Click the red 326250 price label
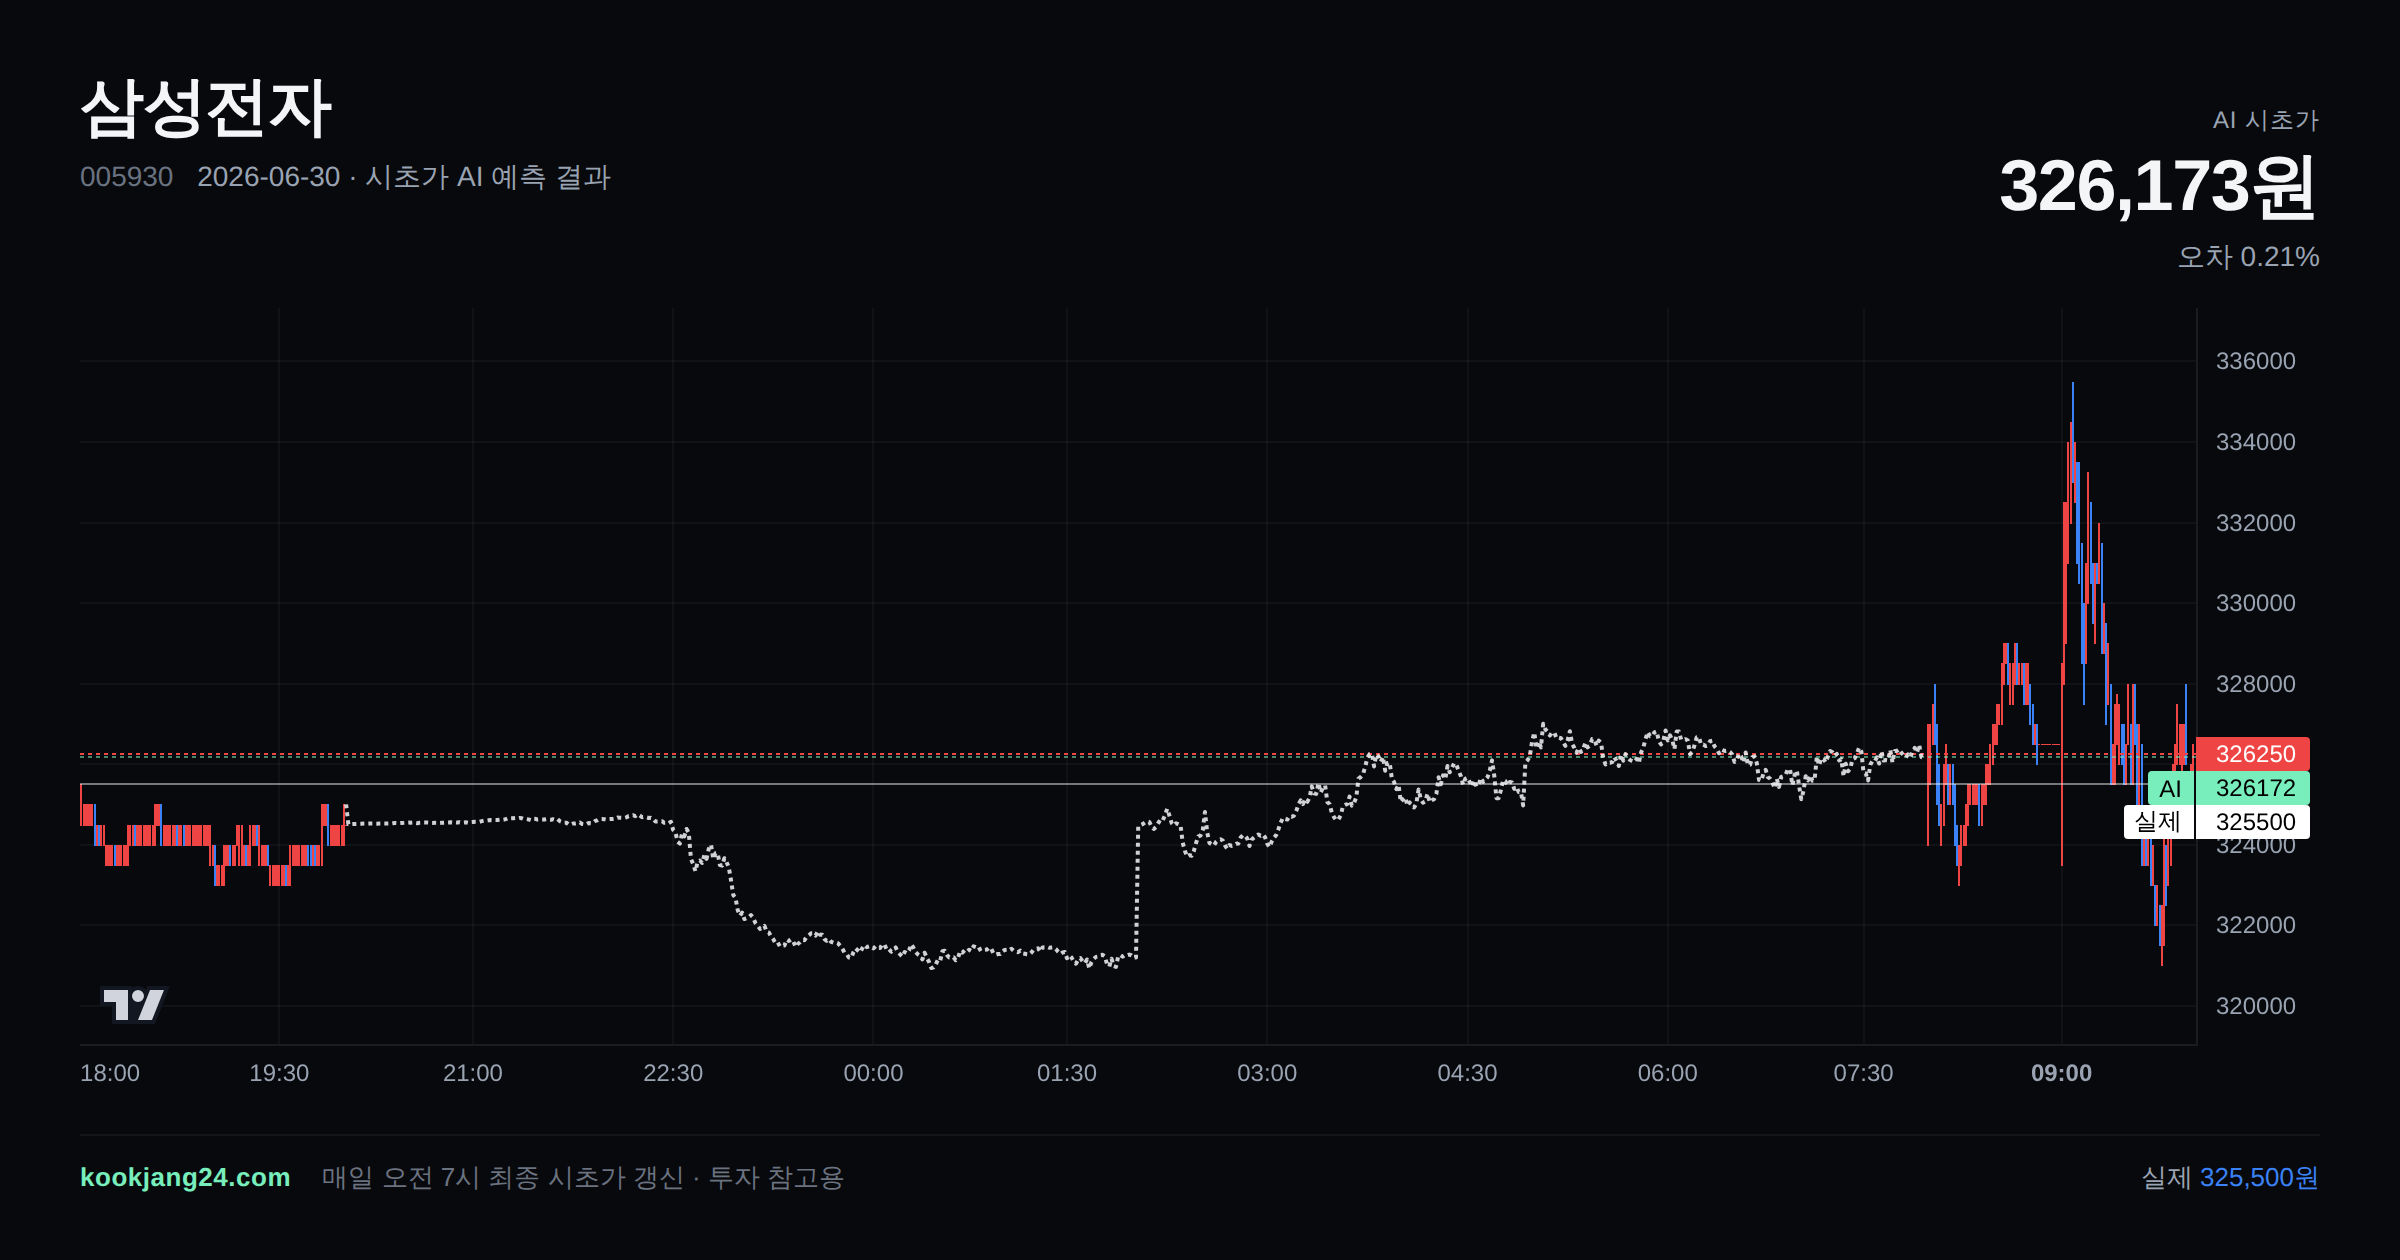 (2252, 754)
